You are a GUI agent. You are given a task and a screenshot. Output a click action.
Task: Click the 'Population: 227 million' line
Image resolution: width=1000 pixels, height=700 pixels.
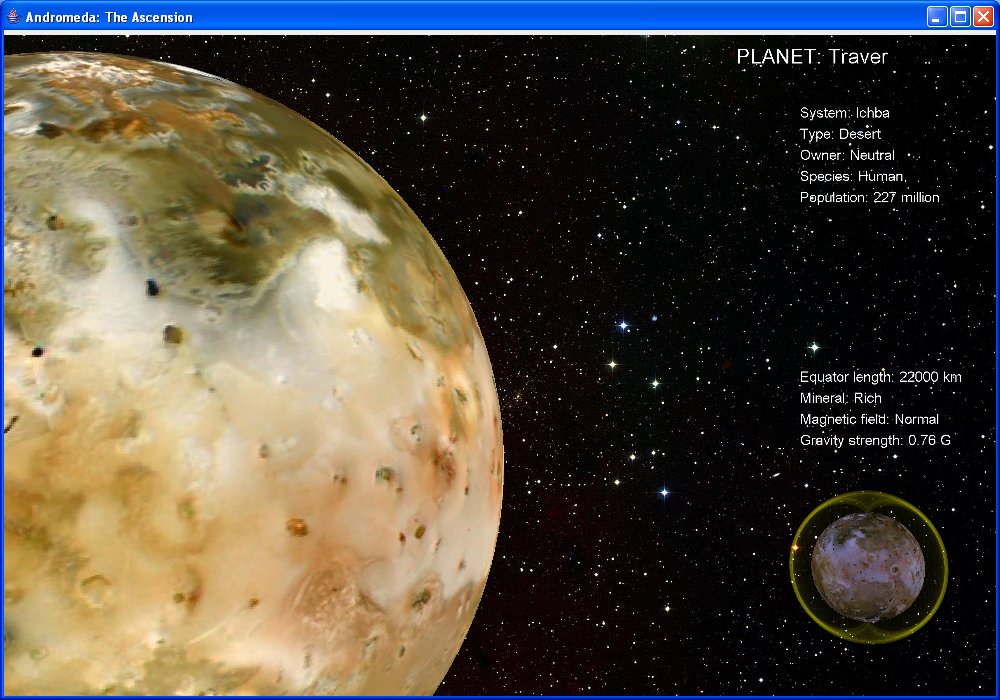tap(869, 197)
